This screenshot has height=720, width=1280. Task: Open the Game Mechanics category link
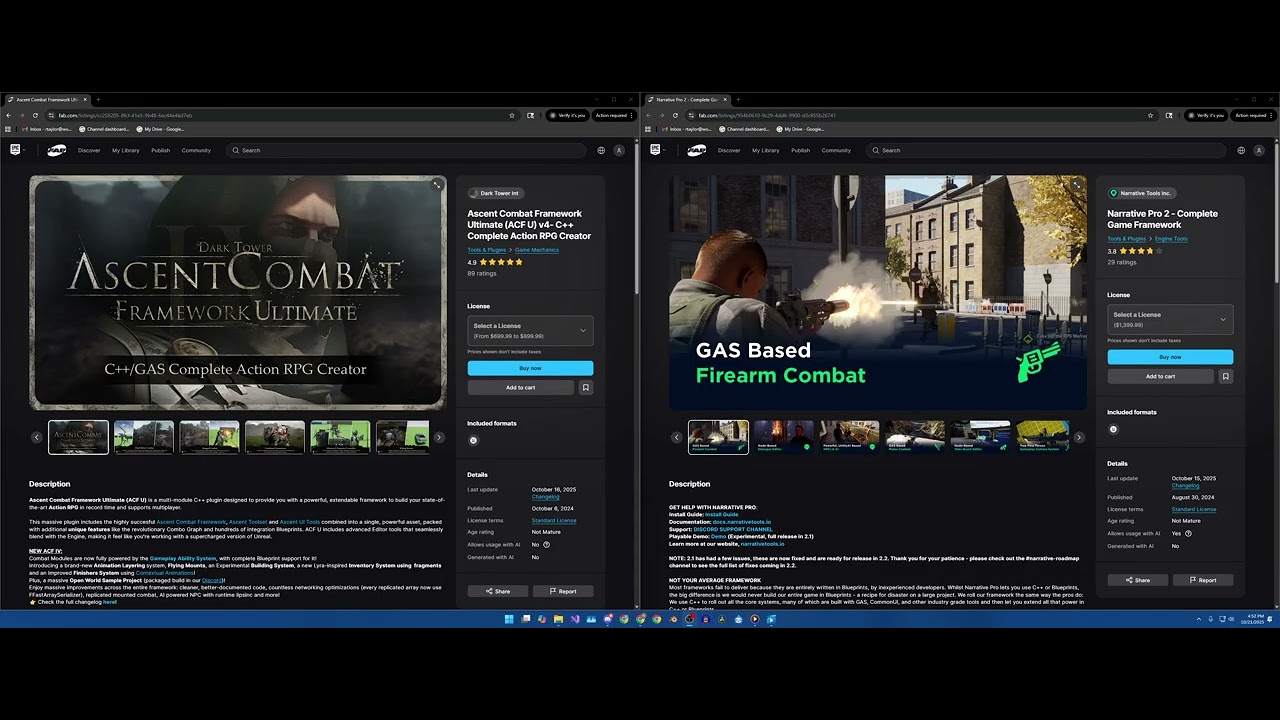(x=537, y=250)
